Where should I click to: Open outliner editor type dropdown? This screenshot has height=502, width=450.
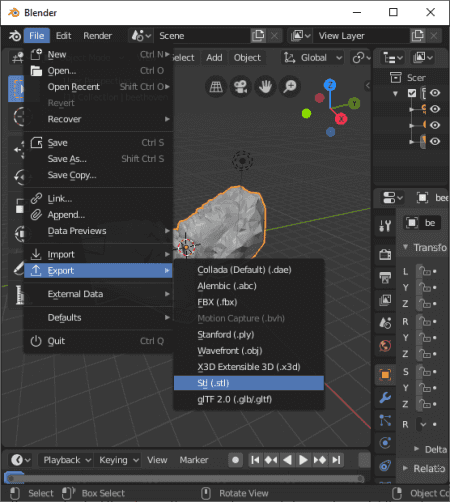[393, 58]
